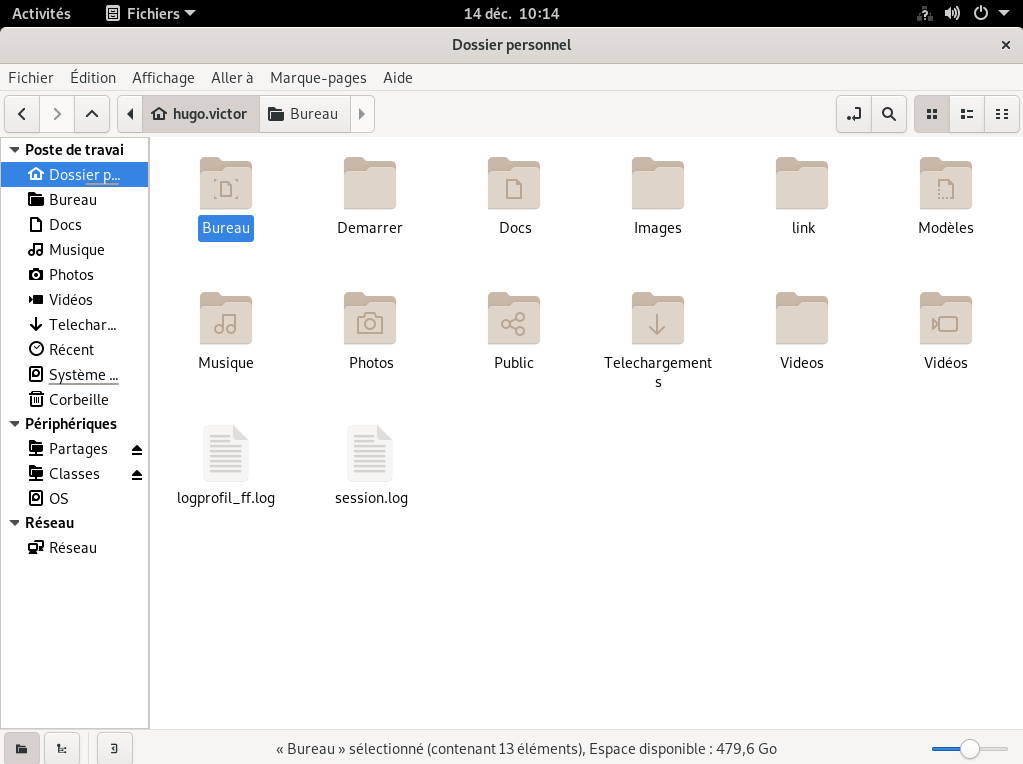Open Musique in sidebar
Screen dimensions: 1023x764
[74, 250]
